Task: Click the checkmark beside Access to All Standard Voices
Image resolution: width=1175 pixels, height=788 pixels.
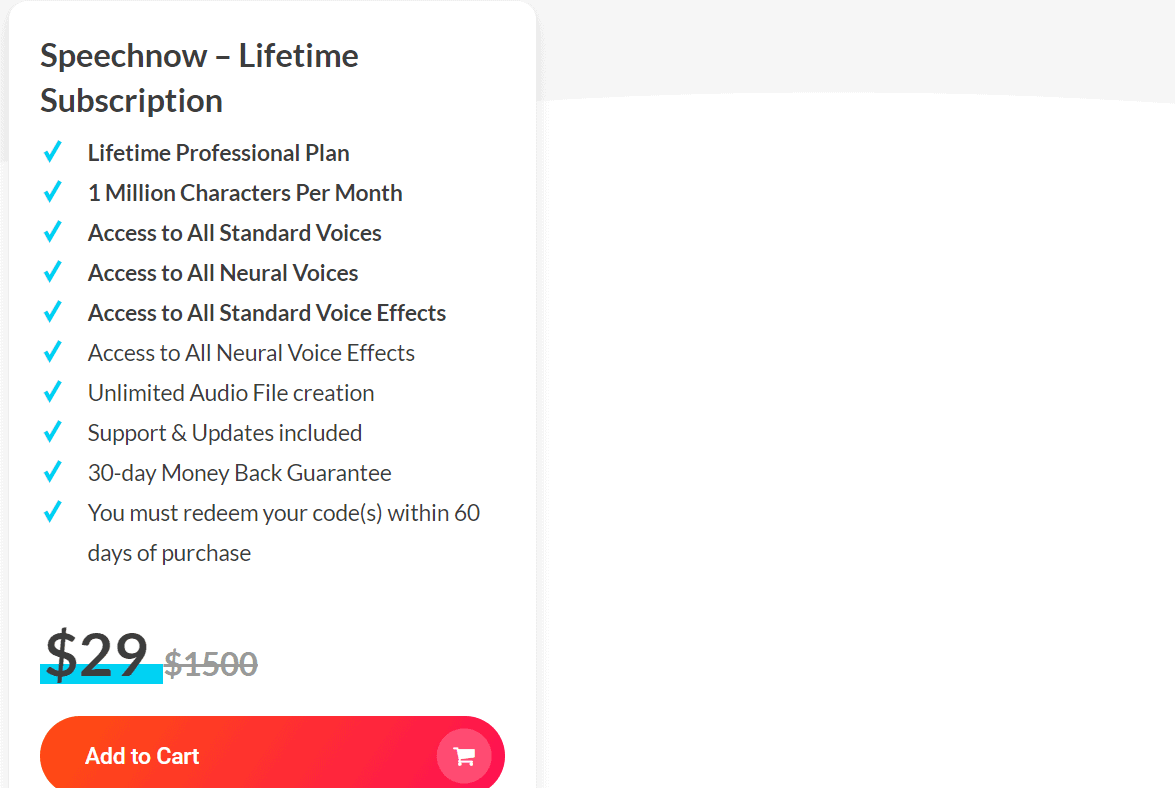Action: point(52,231)
